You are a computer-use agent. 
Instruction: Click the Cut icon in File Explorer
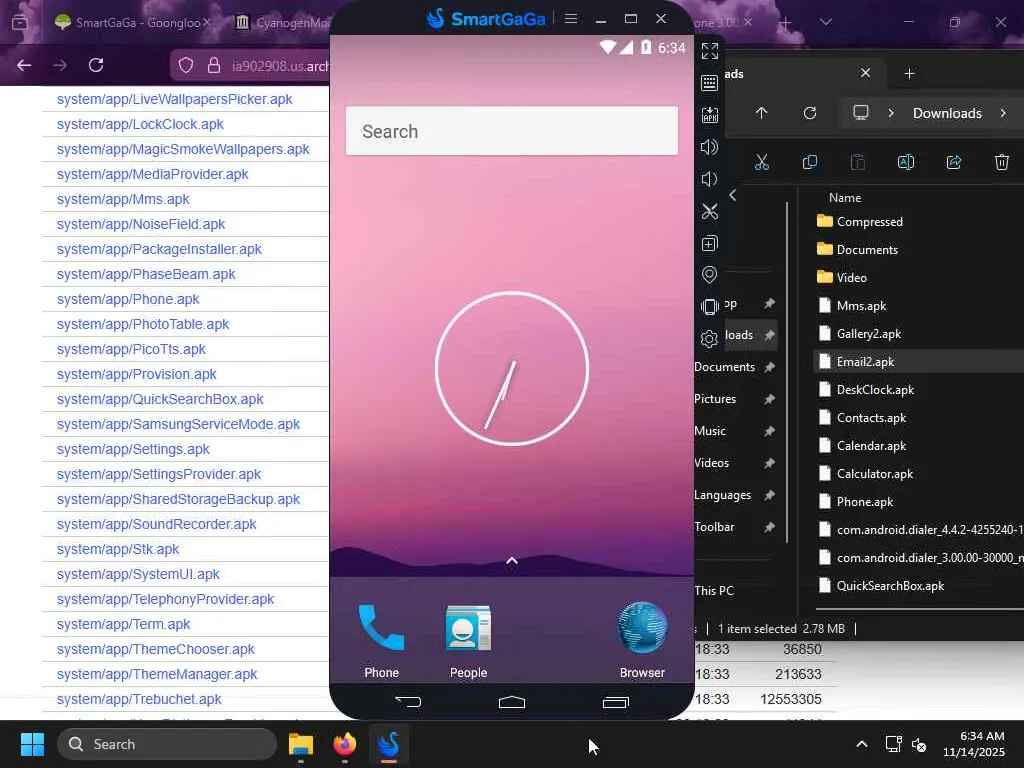(x=761, y=162)
